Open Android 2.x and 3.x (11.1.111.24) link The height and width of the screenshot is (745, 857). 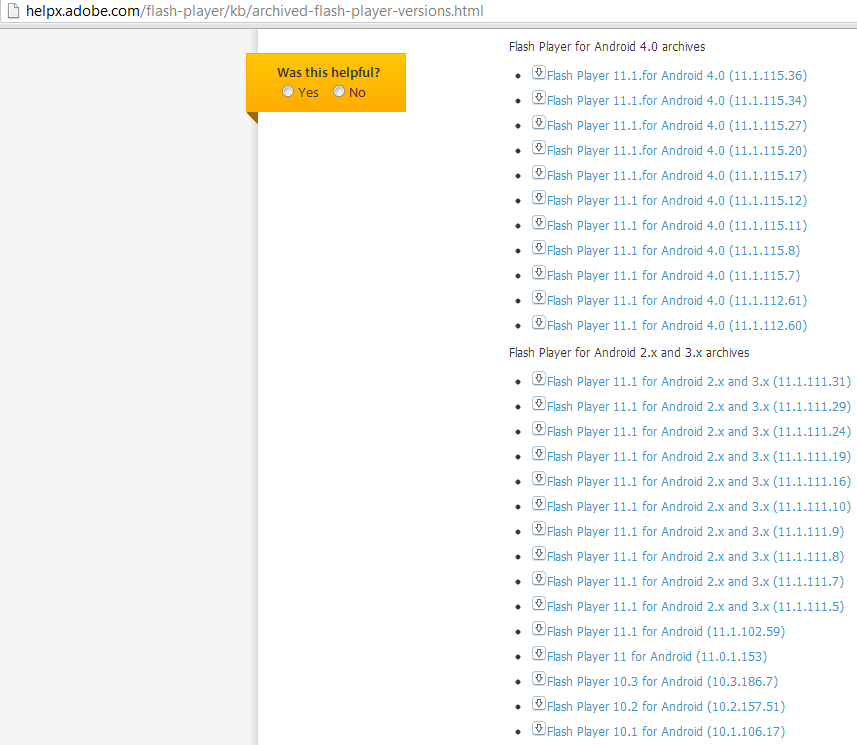pyautogui.click(x=699, y=432)
